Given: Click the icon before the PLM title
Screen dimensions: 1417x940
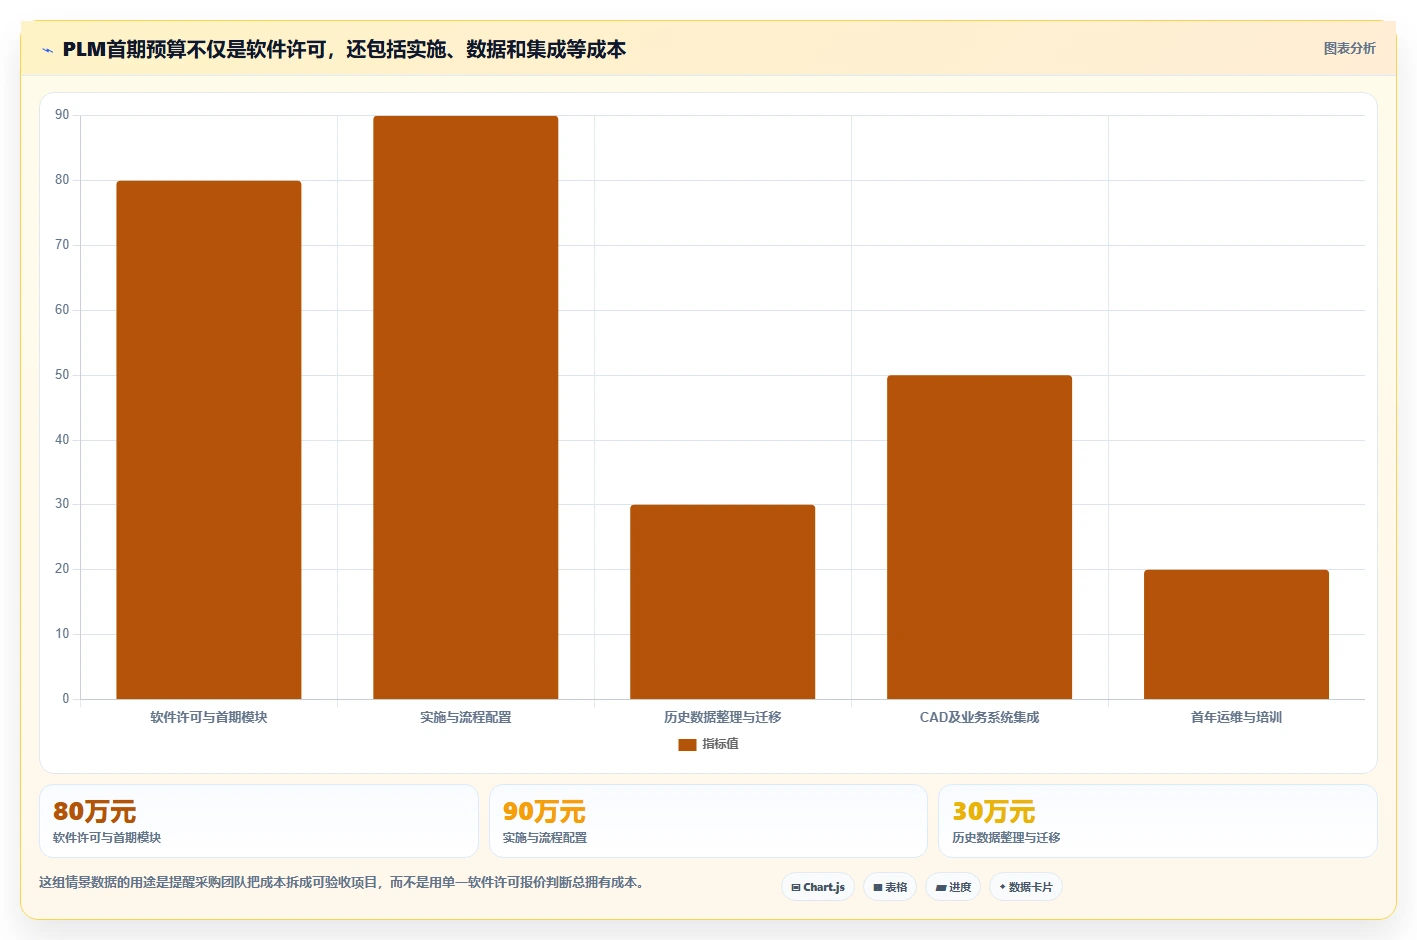Looking at the screenshot, I should [47, 50].
